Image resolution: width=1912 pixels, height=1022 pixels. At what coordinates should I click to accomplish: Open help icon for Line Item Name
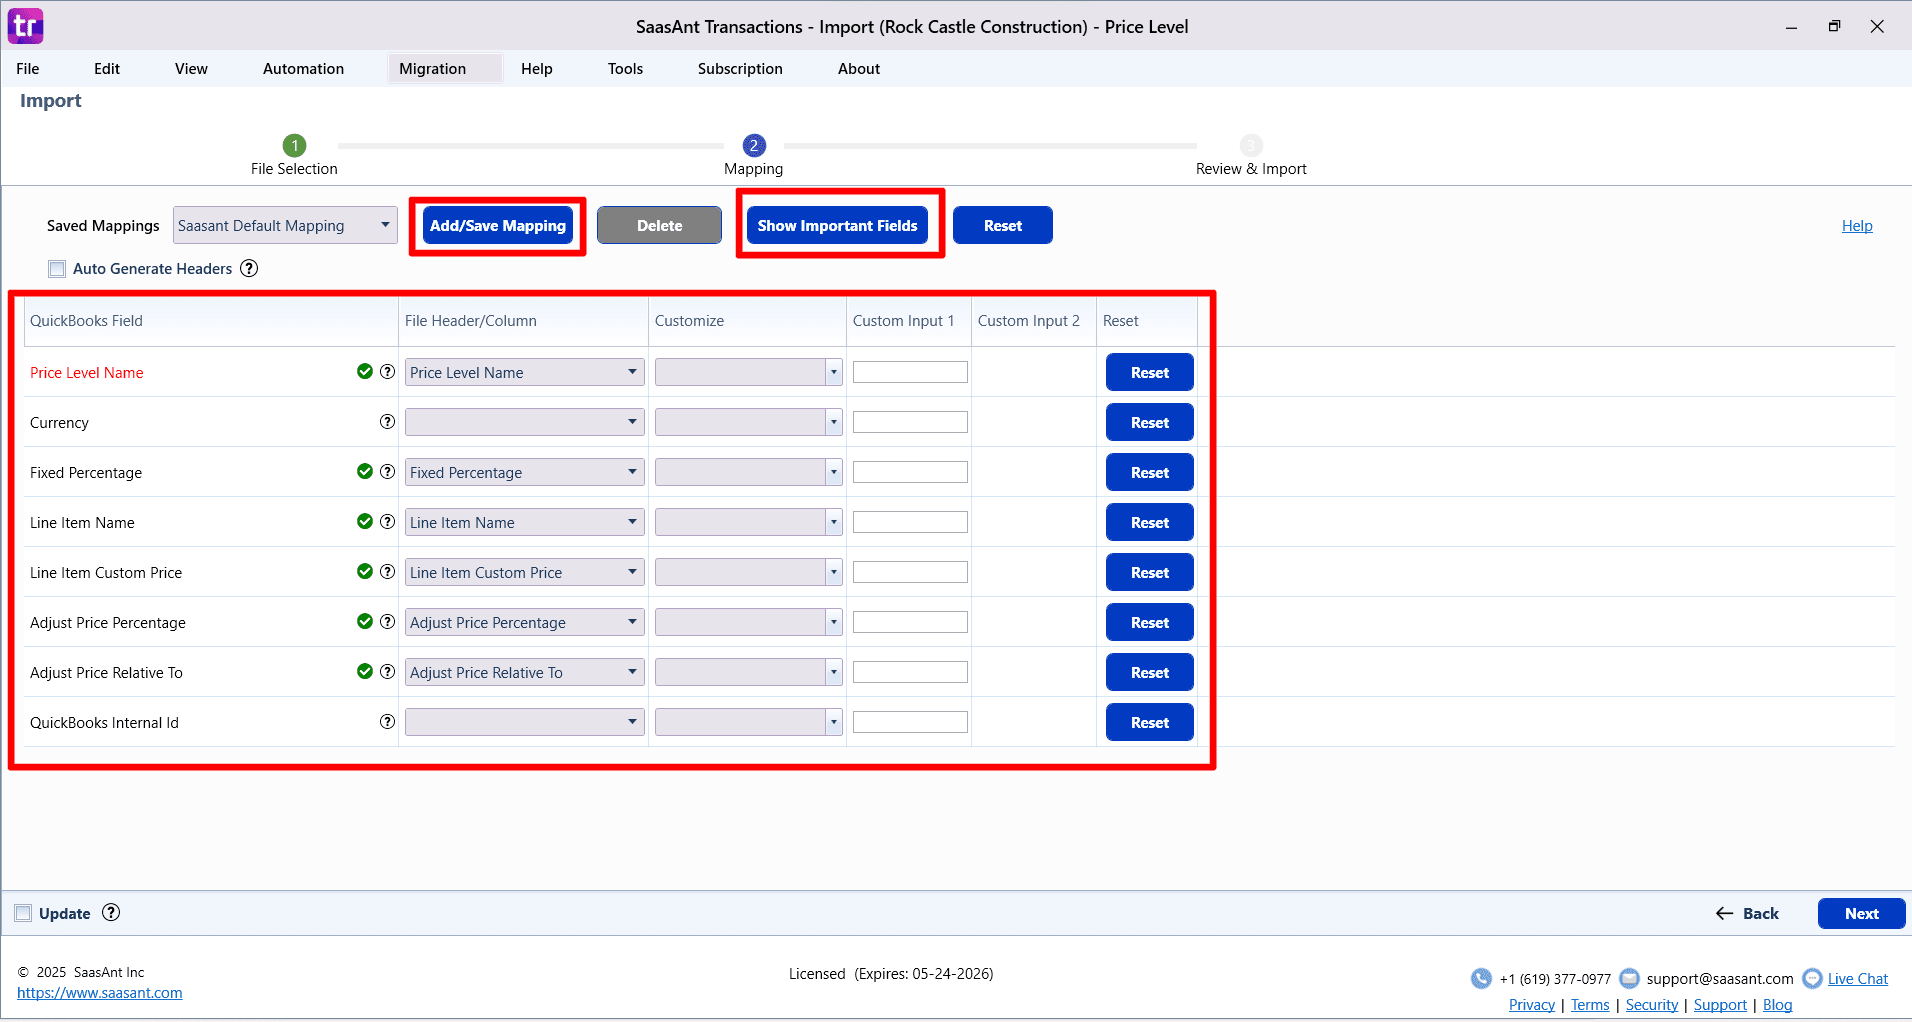[387, 522]
